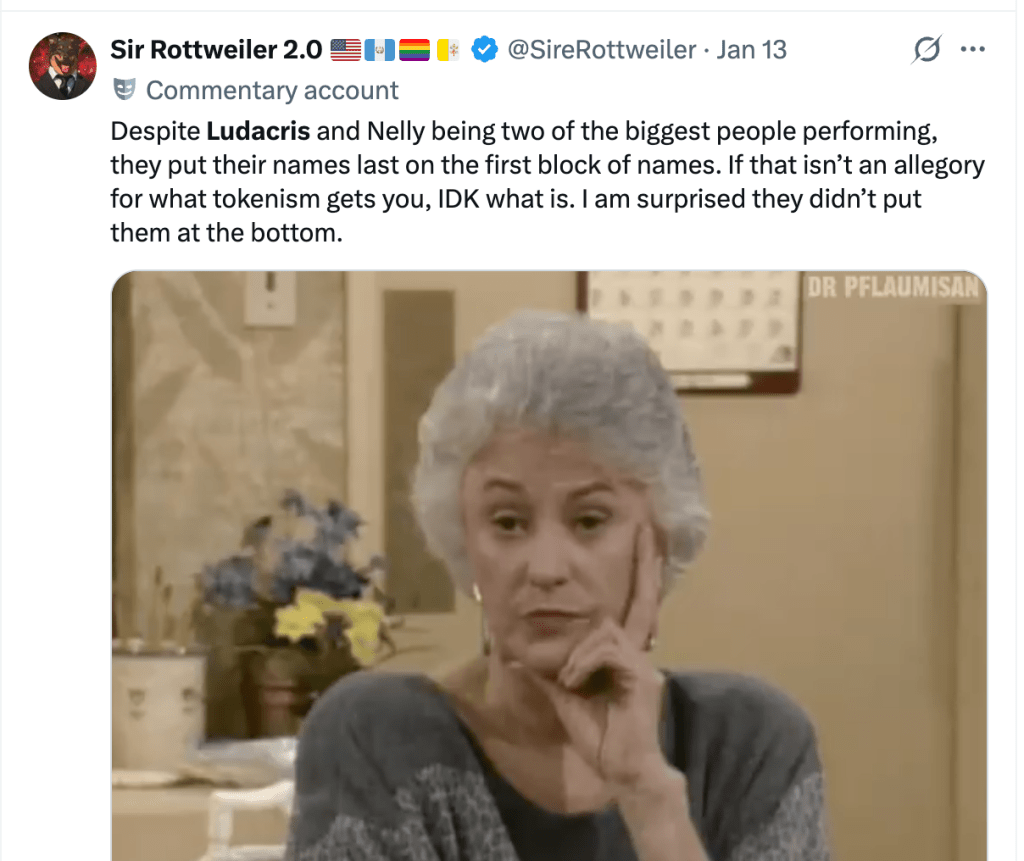1024x861 pixels.
Task: Open the three-dot more options menu
Action: [972, 50]
